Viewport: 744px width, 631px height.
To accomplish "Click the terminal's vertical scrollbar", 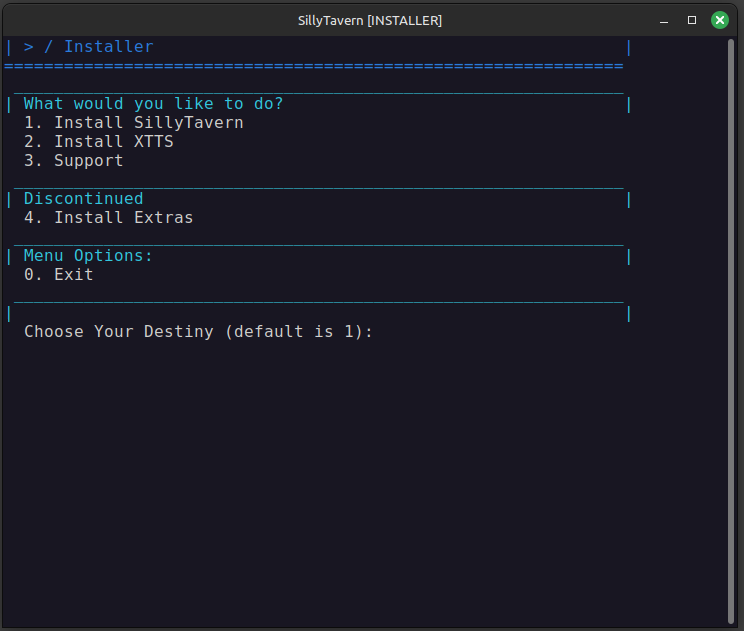I will pyautogui.click(x=731, y=331).
